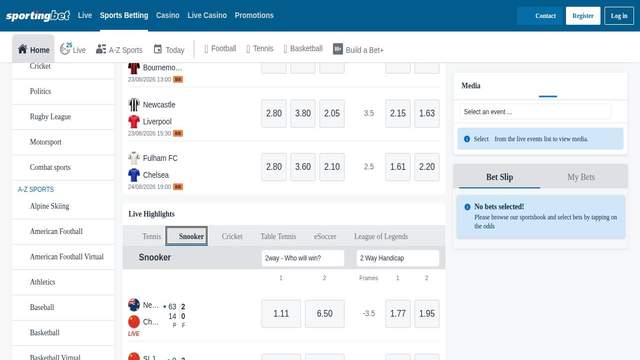Viewport: 640px width, 360px height.
Task: Switch to the Tennis live highlights tab
Action: click(x=152, y=236)
